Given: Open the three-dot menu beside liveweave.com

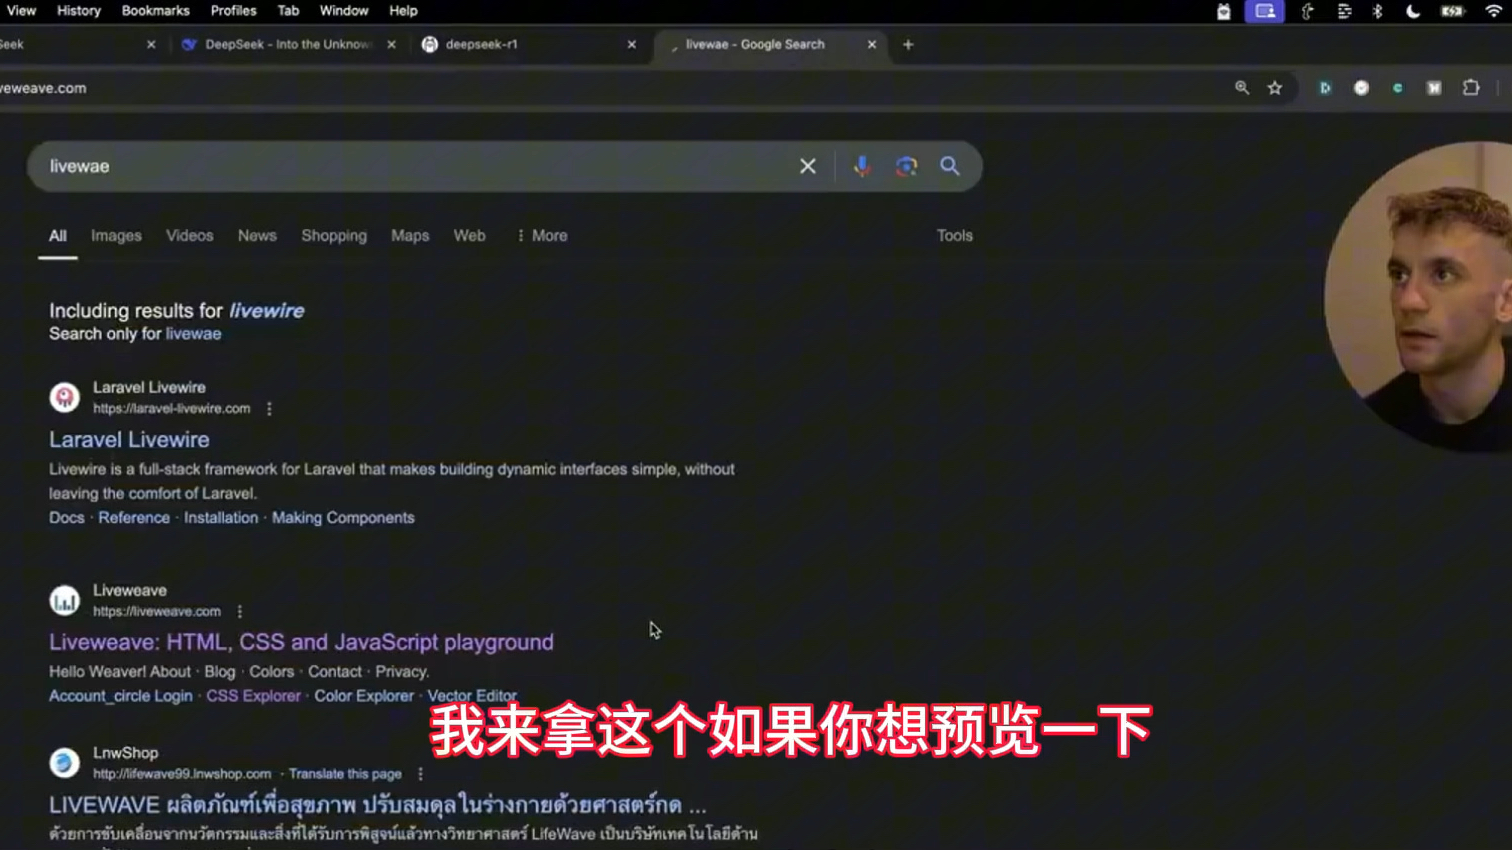Looking at the screenshot, I should tap(238, 610).
